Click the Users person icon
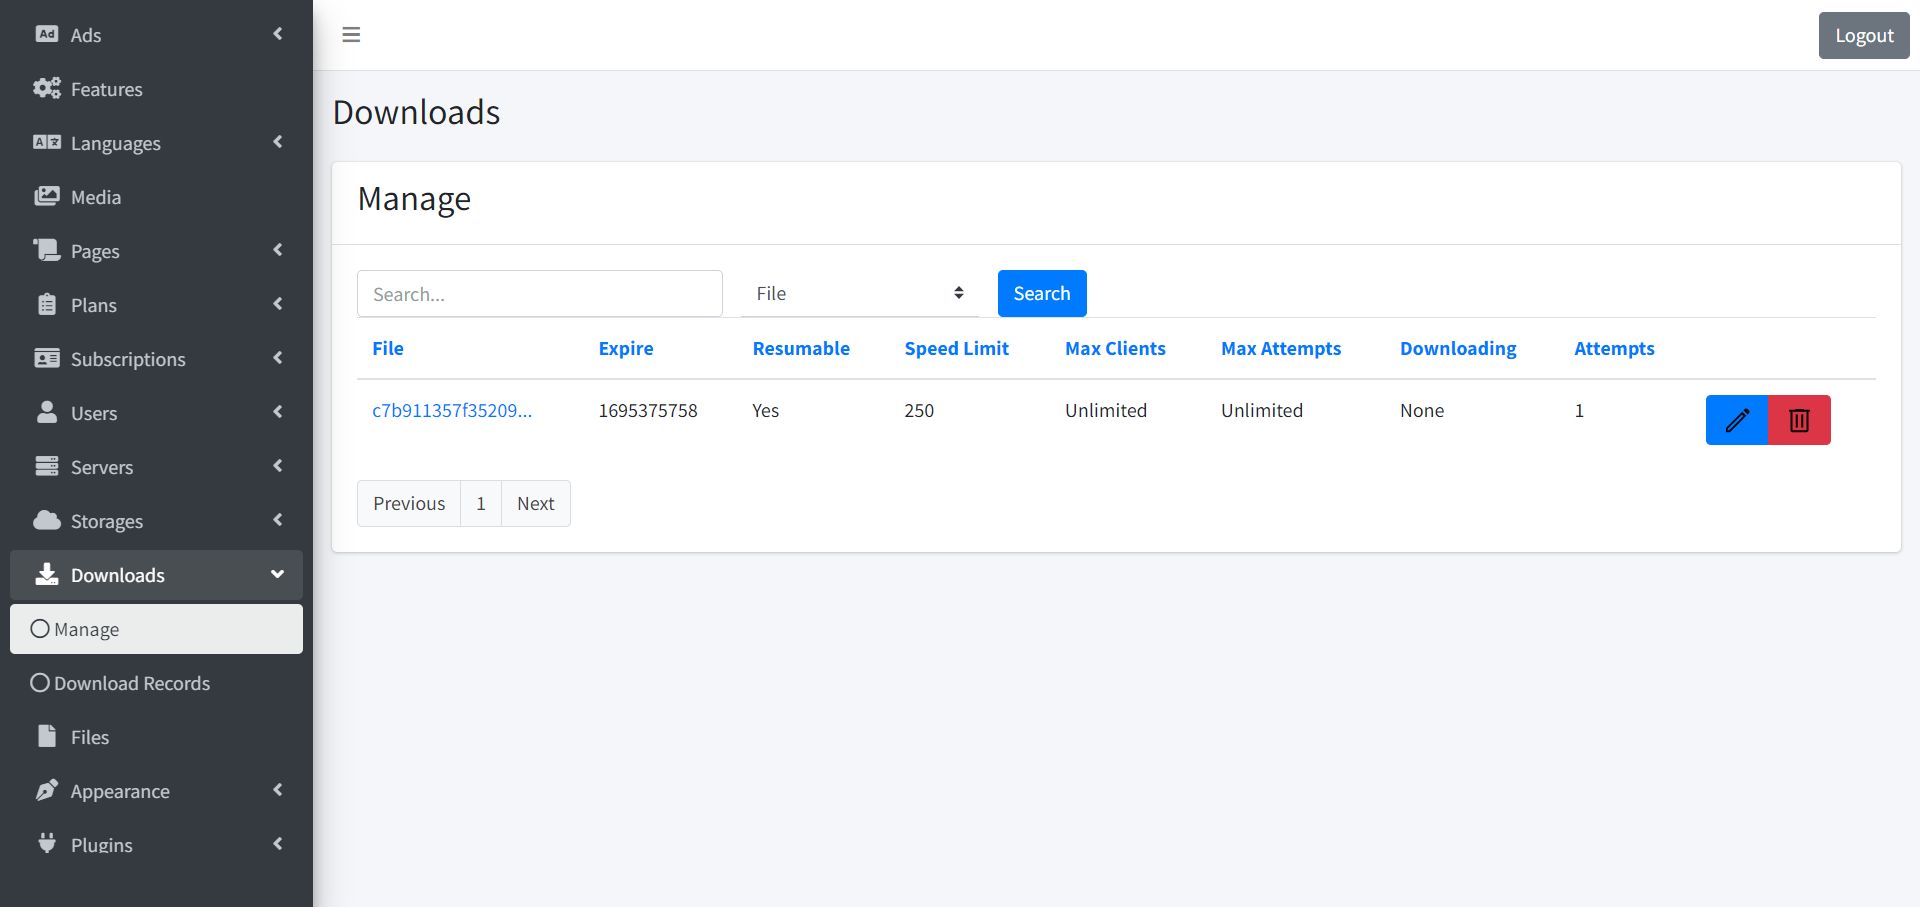 coord(47,413)
